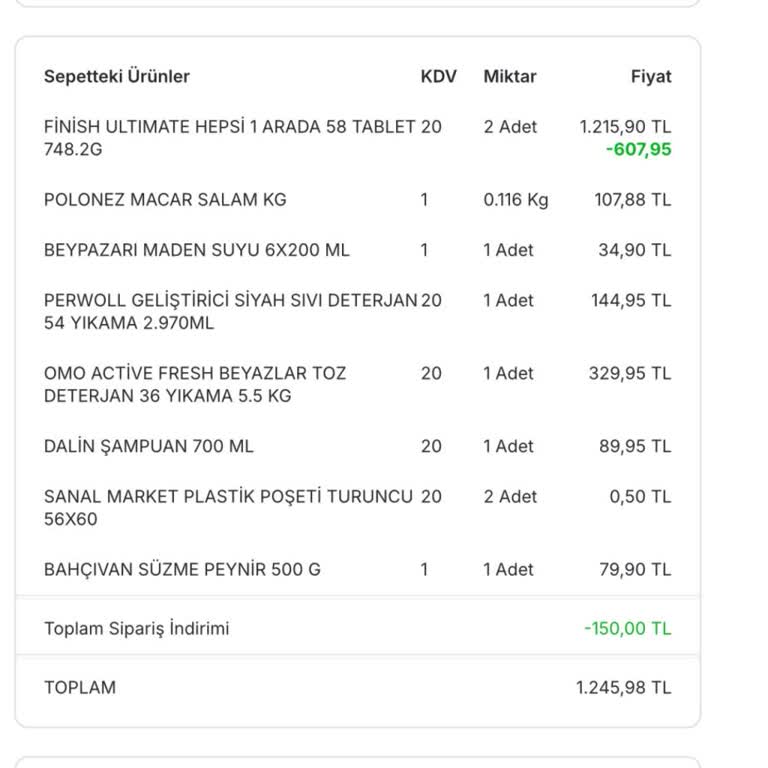Click the price 107,88 TL

pyautogui.click(x=633, y=200)
